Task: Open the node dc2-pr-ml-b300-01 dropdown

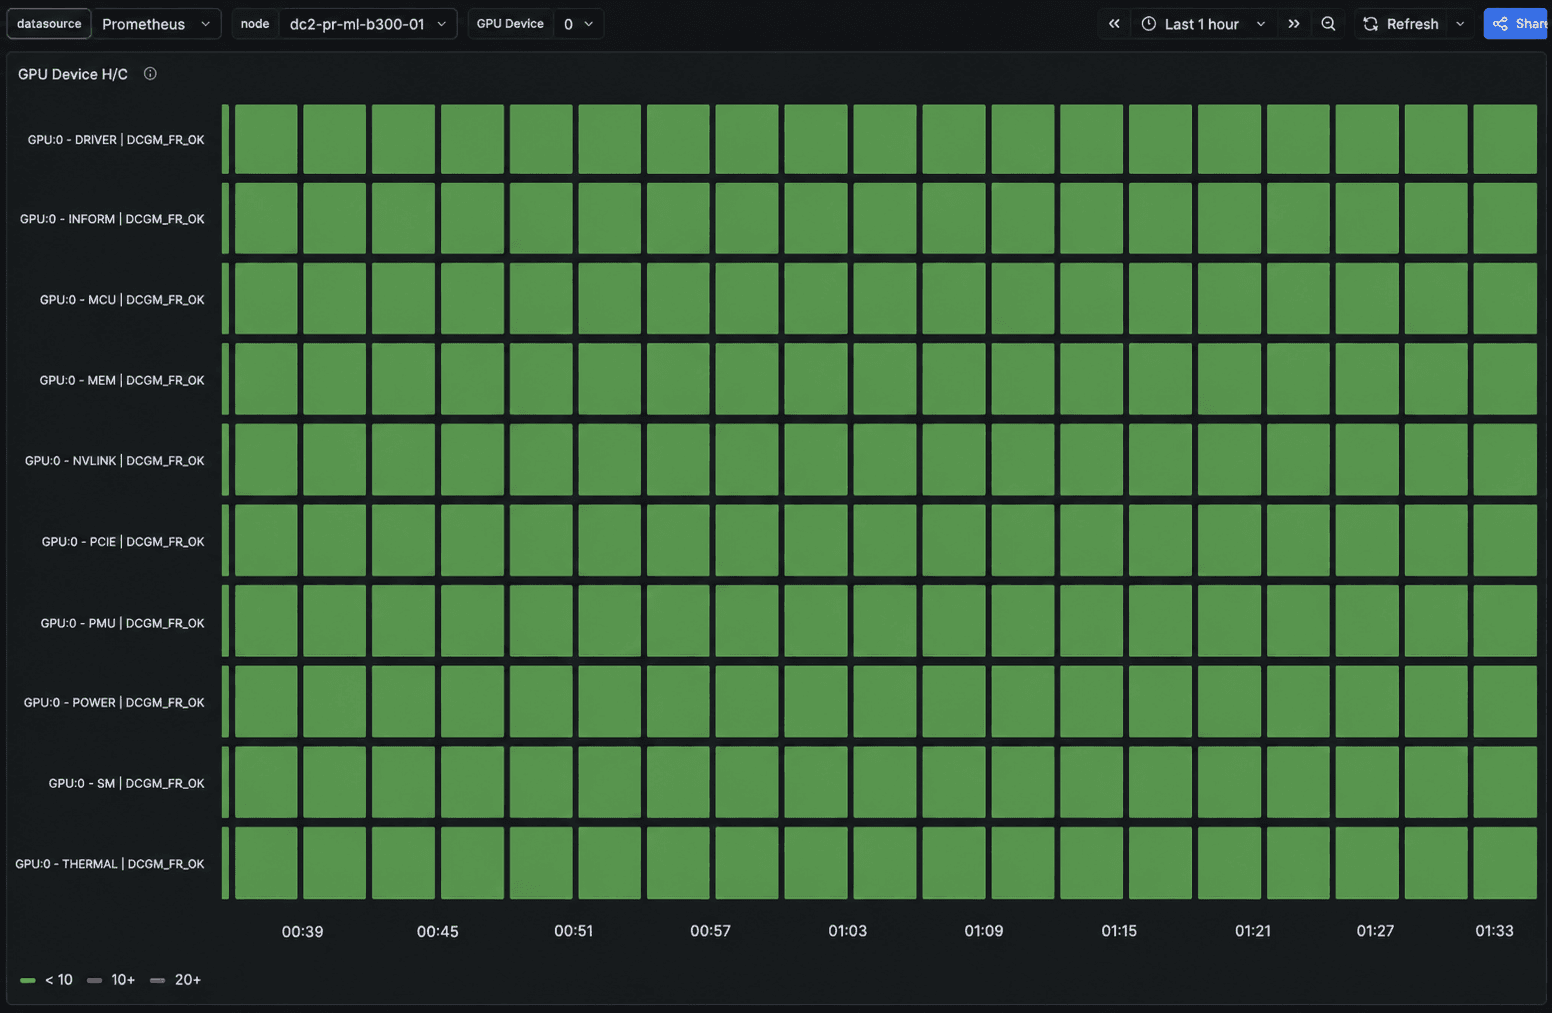Action: point(367,24)
